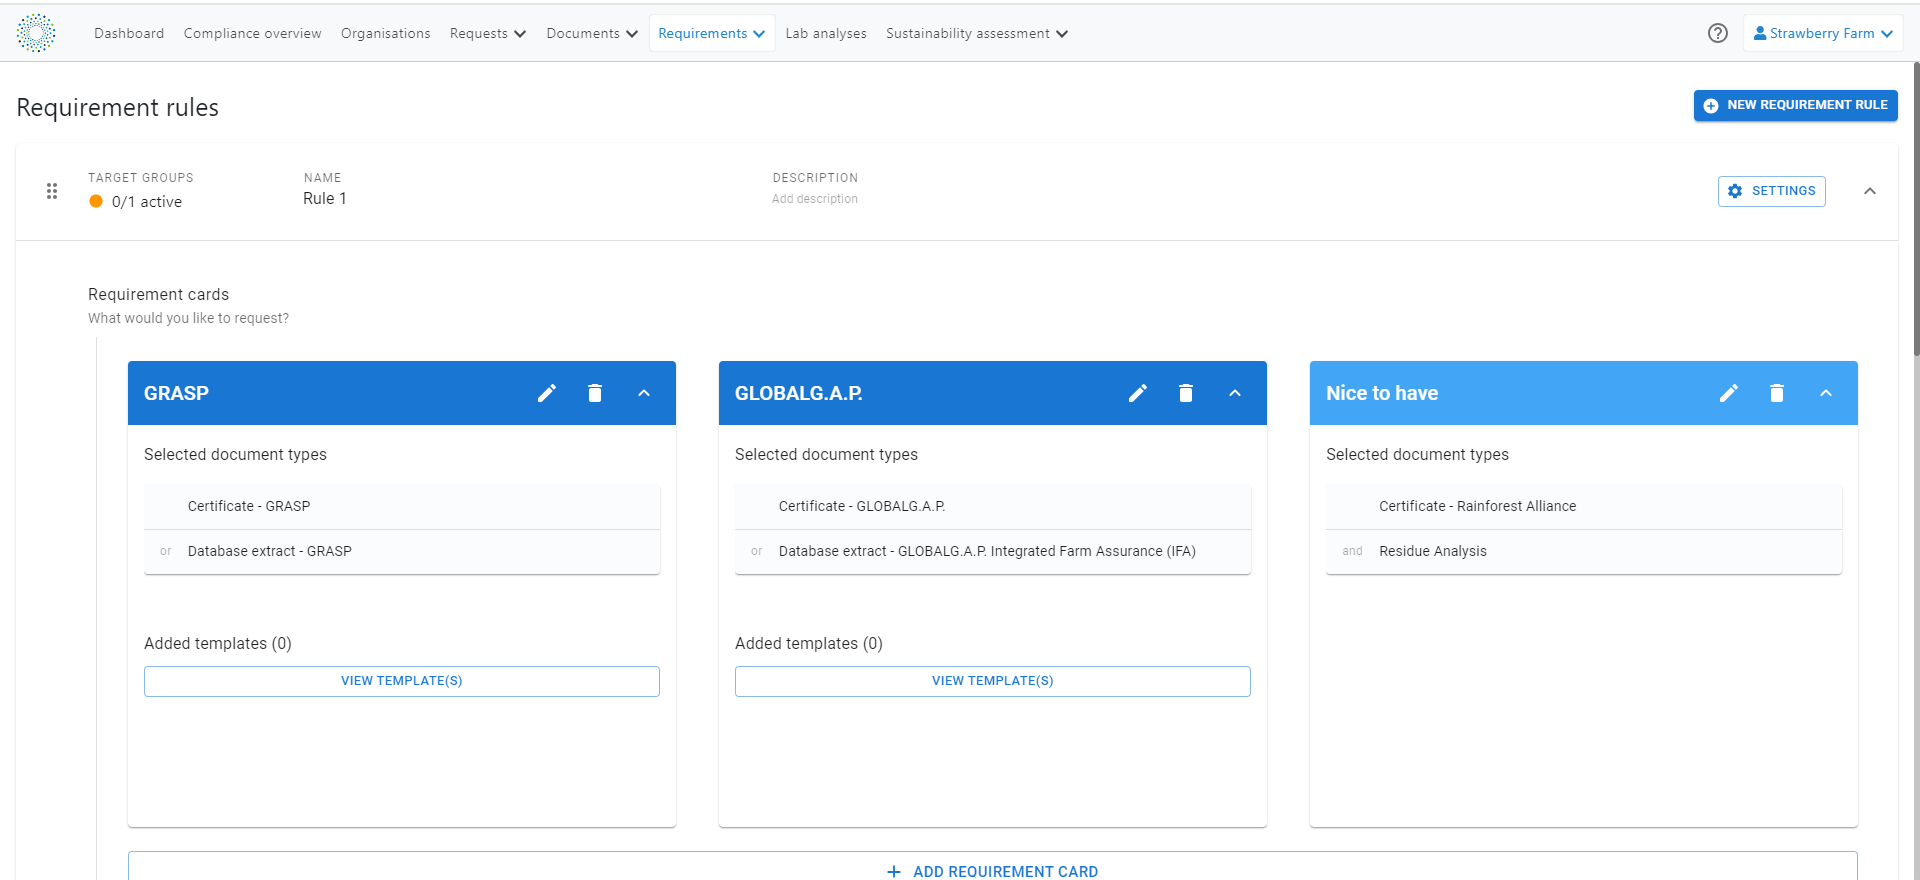This screenshot has width=1920, height=880.
Task: Click the Add description field
Action: tap(815, 199)
